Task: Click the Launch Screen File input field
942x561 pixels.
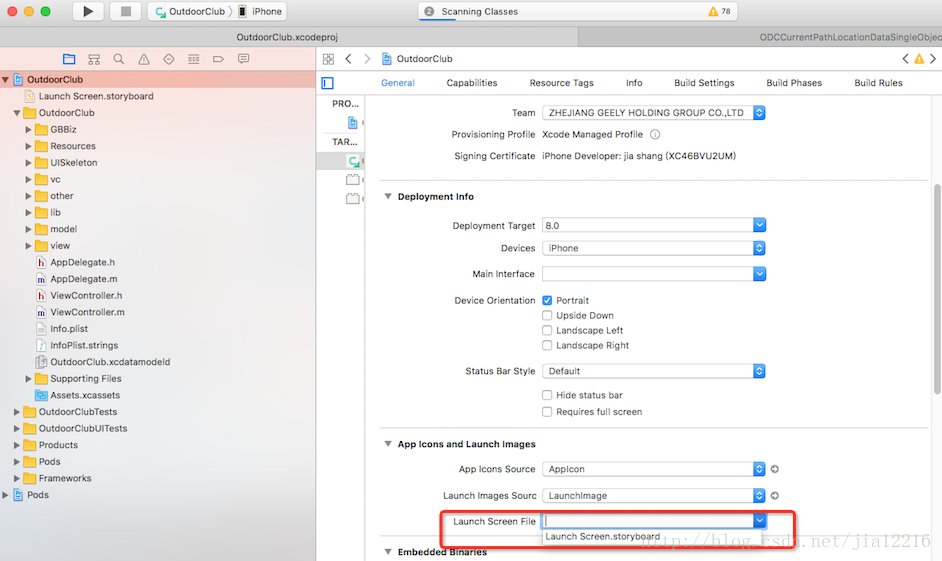Action: 648,521
